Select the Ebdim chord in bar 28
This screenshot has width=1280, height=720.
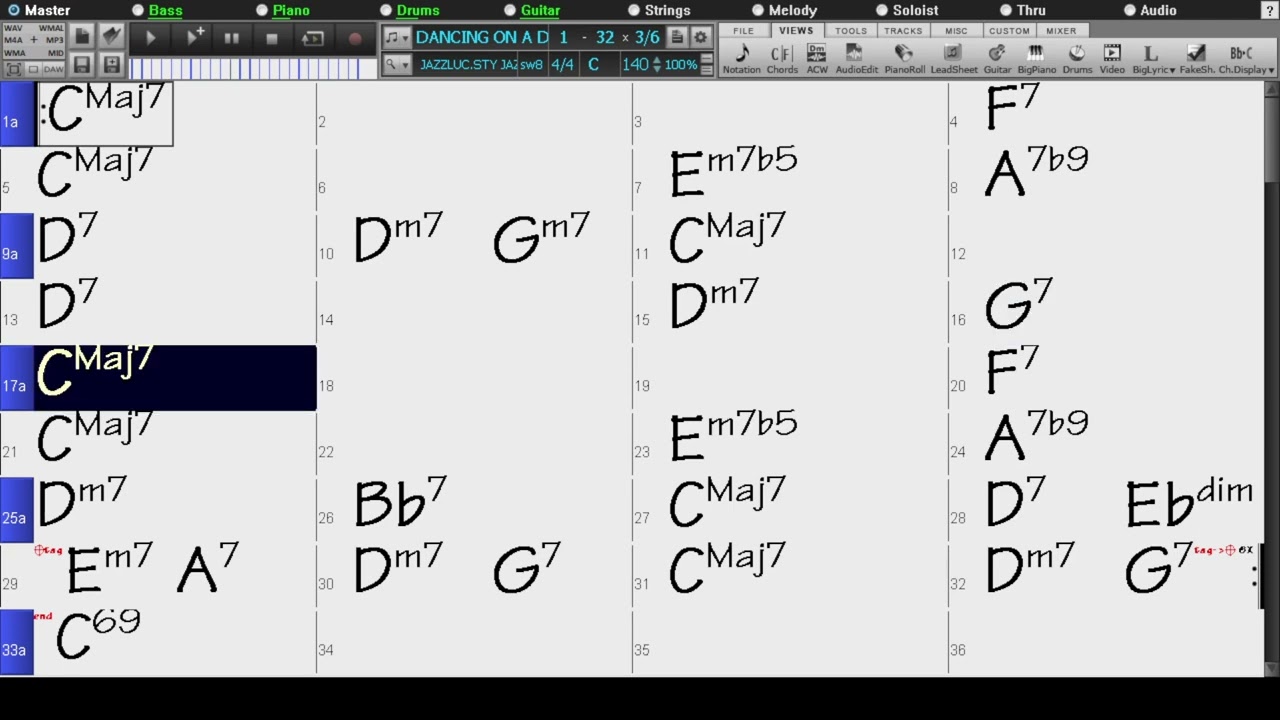tap(1189, 502)
